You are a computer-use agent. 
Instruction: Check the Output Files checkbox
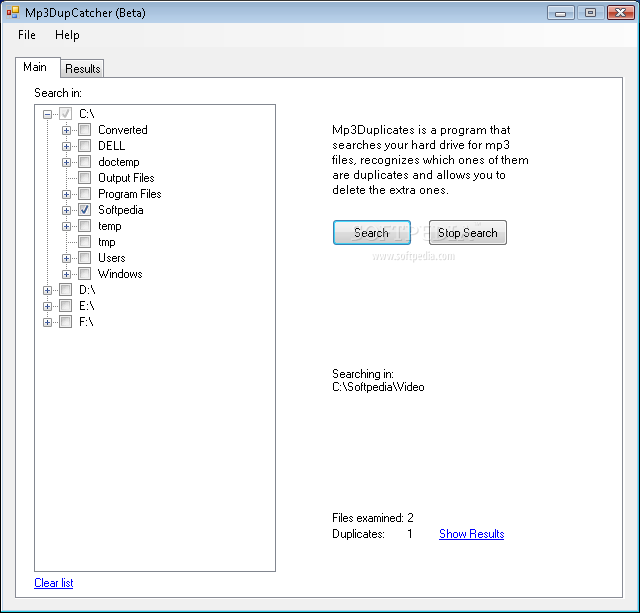coord(84,178)
